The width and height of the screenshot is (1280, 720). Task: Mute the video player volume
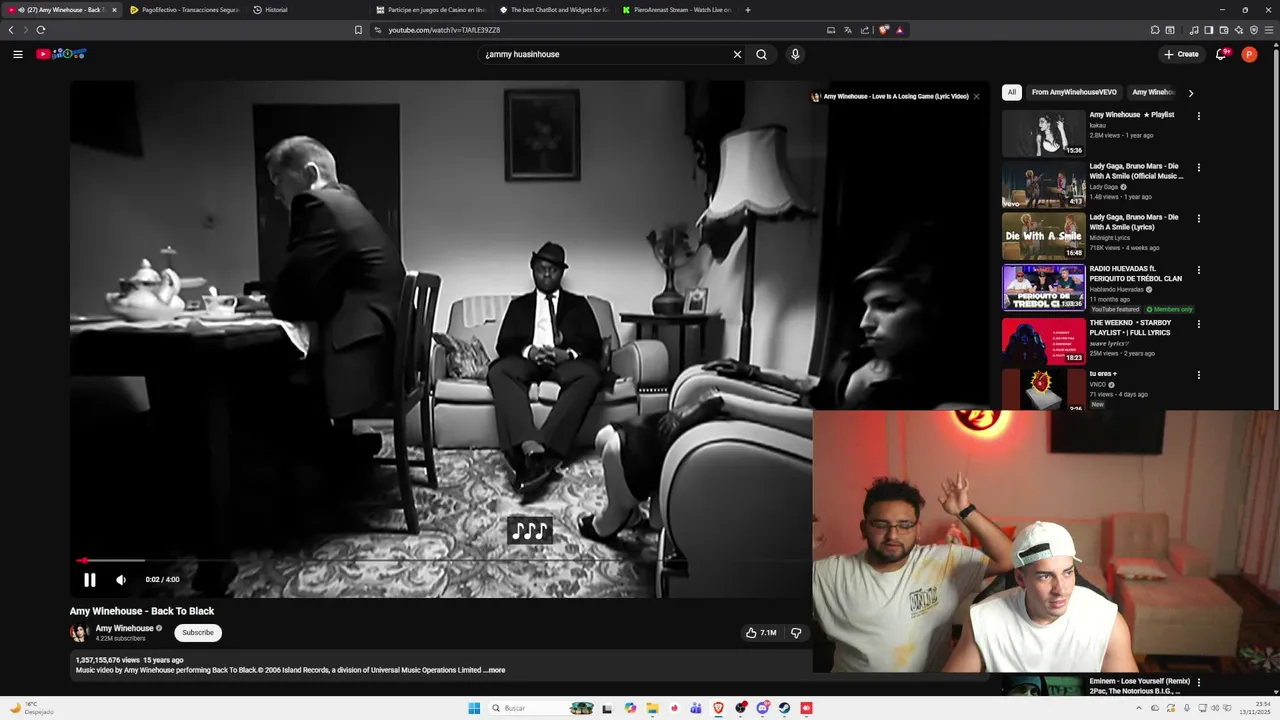click(x=121, y=580)
